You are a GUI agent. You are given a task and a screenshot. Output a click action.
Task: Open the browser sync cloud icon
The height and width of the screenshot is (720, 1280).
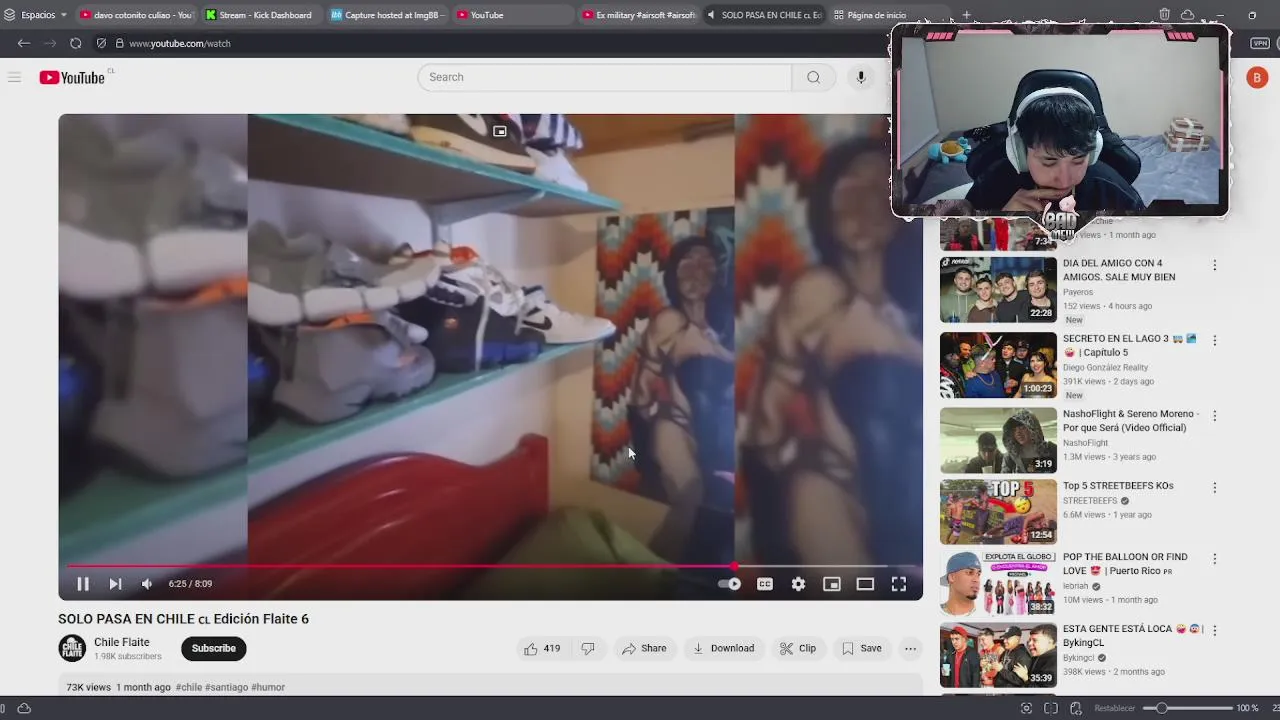pyautogui.click(x=1187, y=15)
